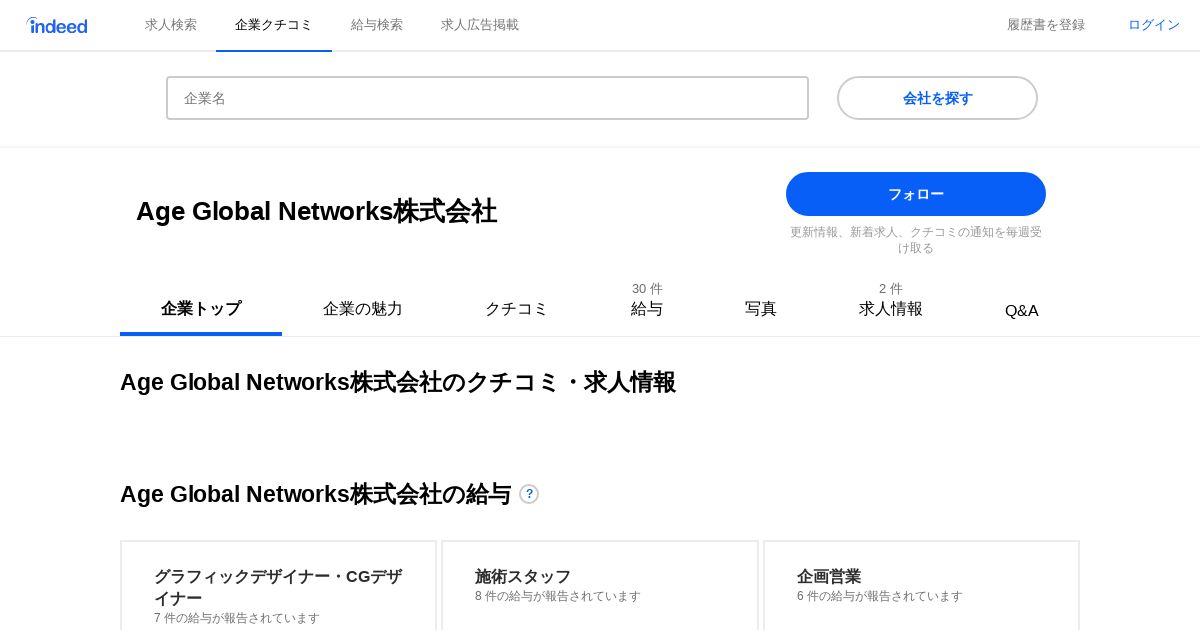1200x630 pixels.
Task: Click the フォロー button
Action: point(916,194)
